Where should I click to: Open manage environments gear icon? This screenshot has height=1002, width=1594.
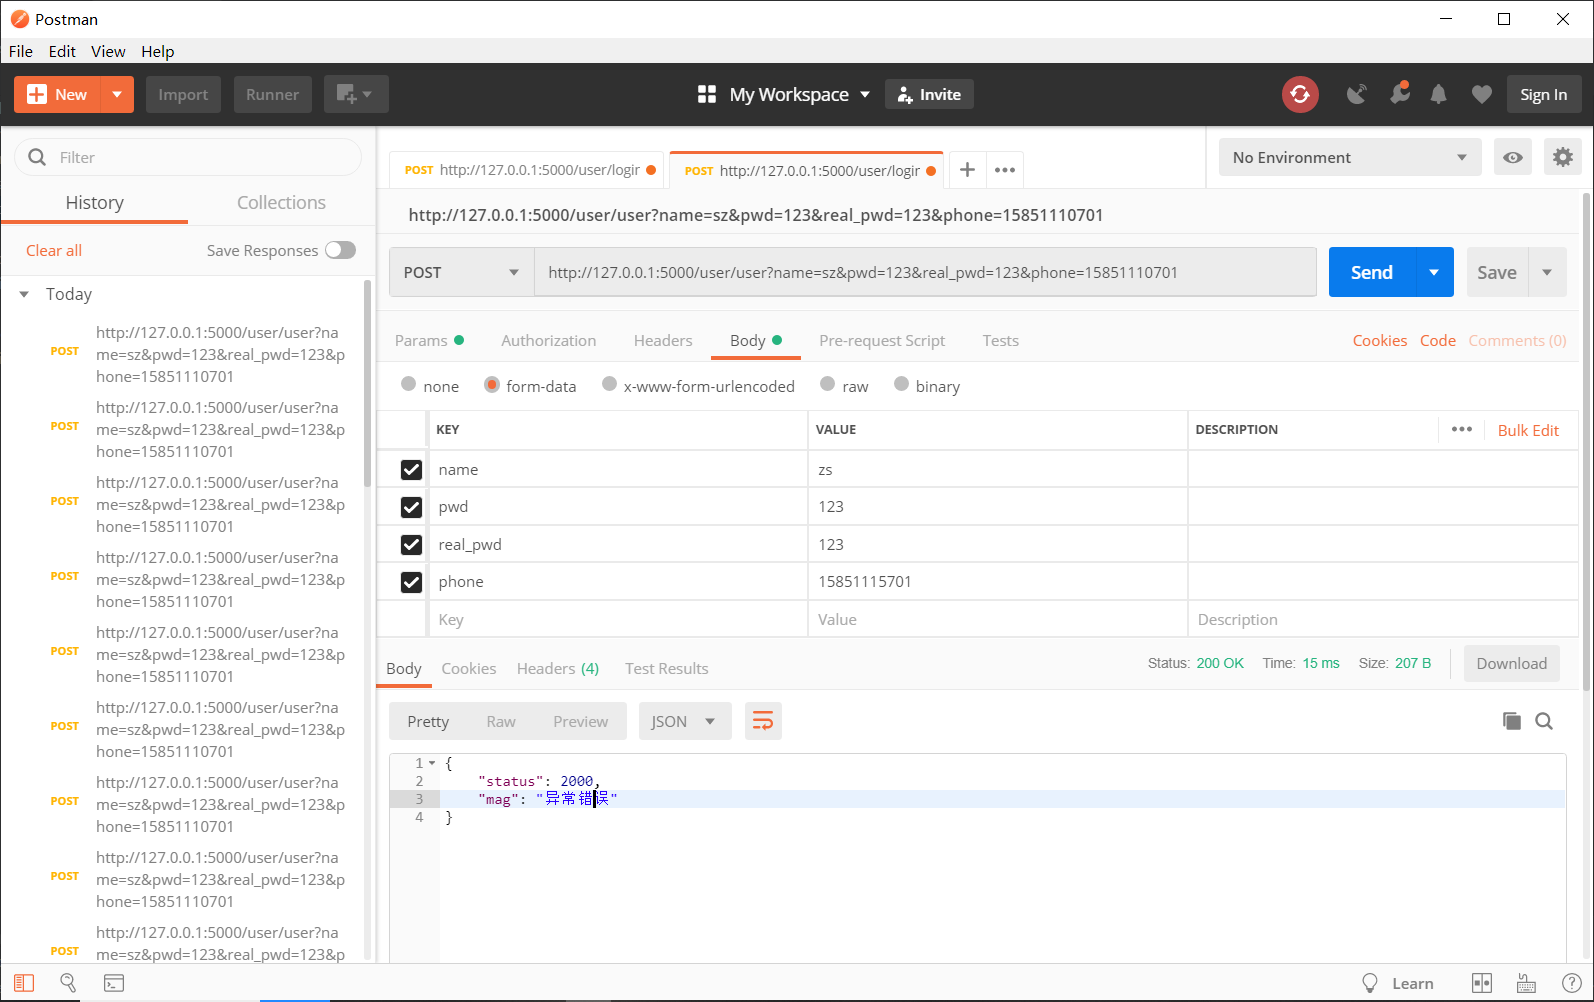[1563, 157]
